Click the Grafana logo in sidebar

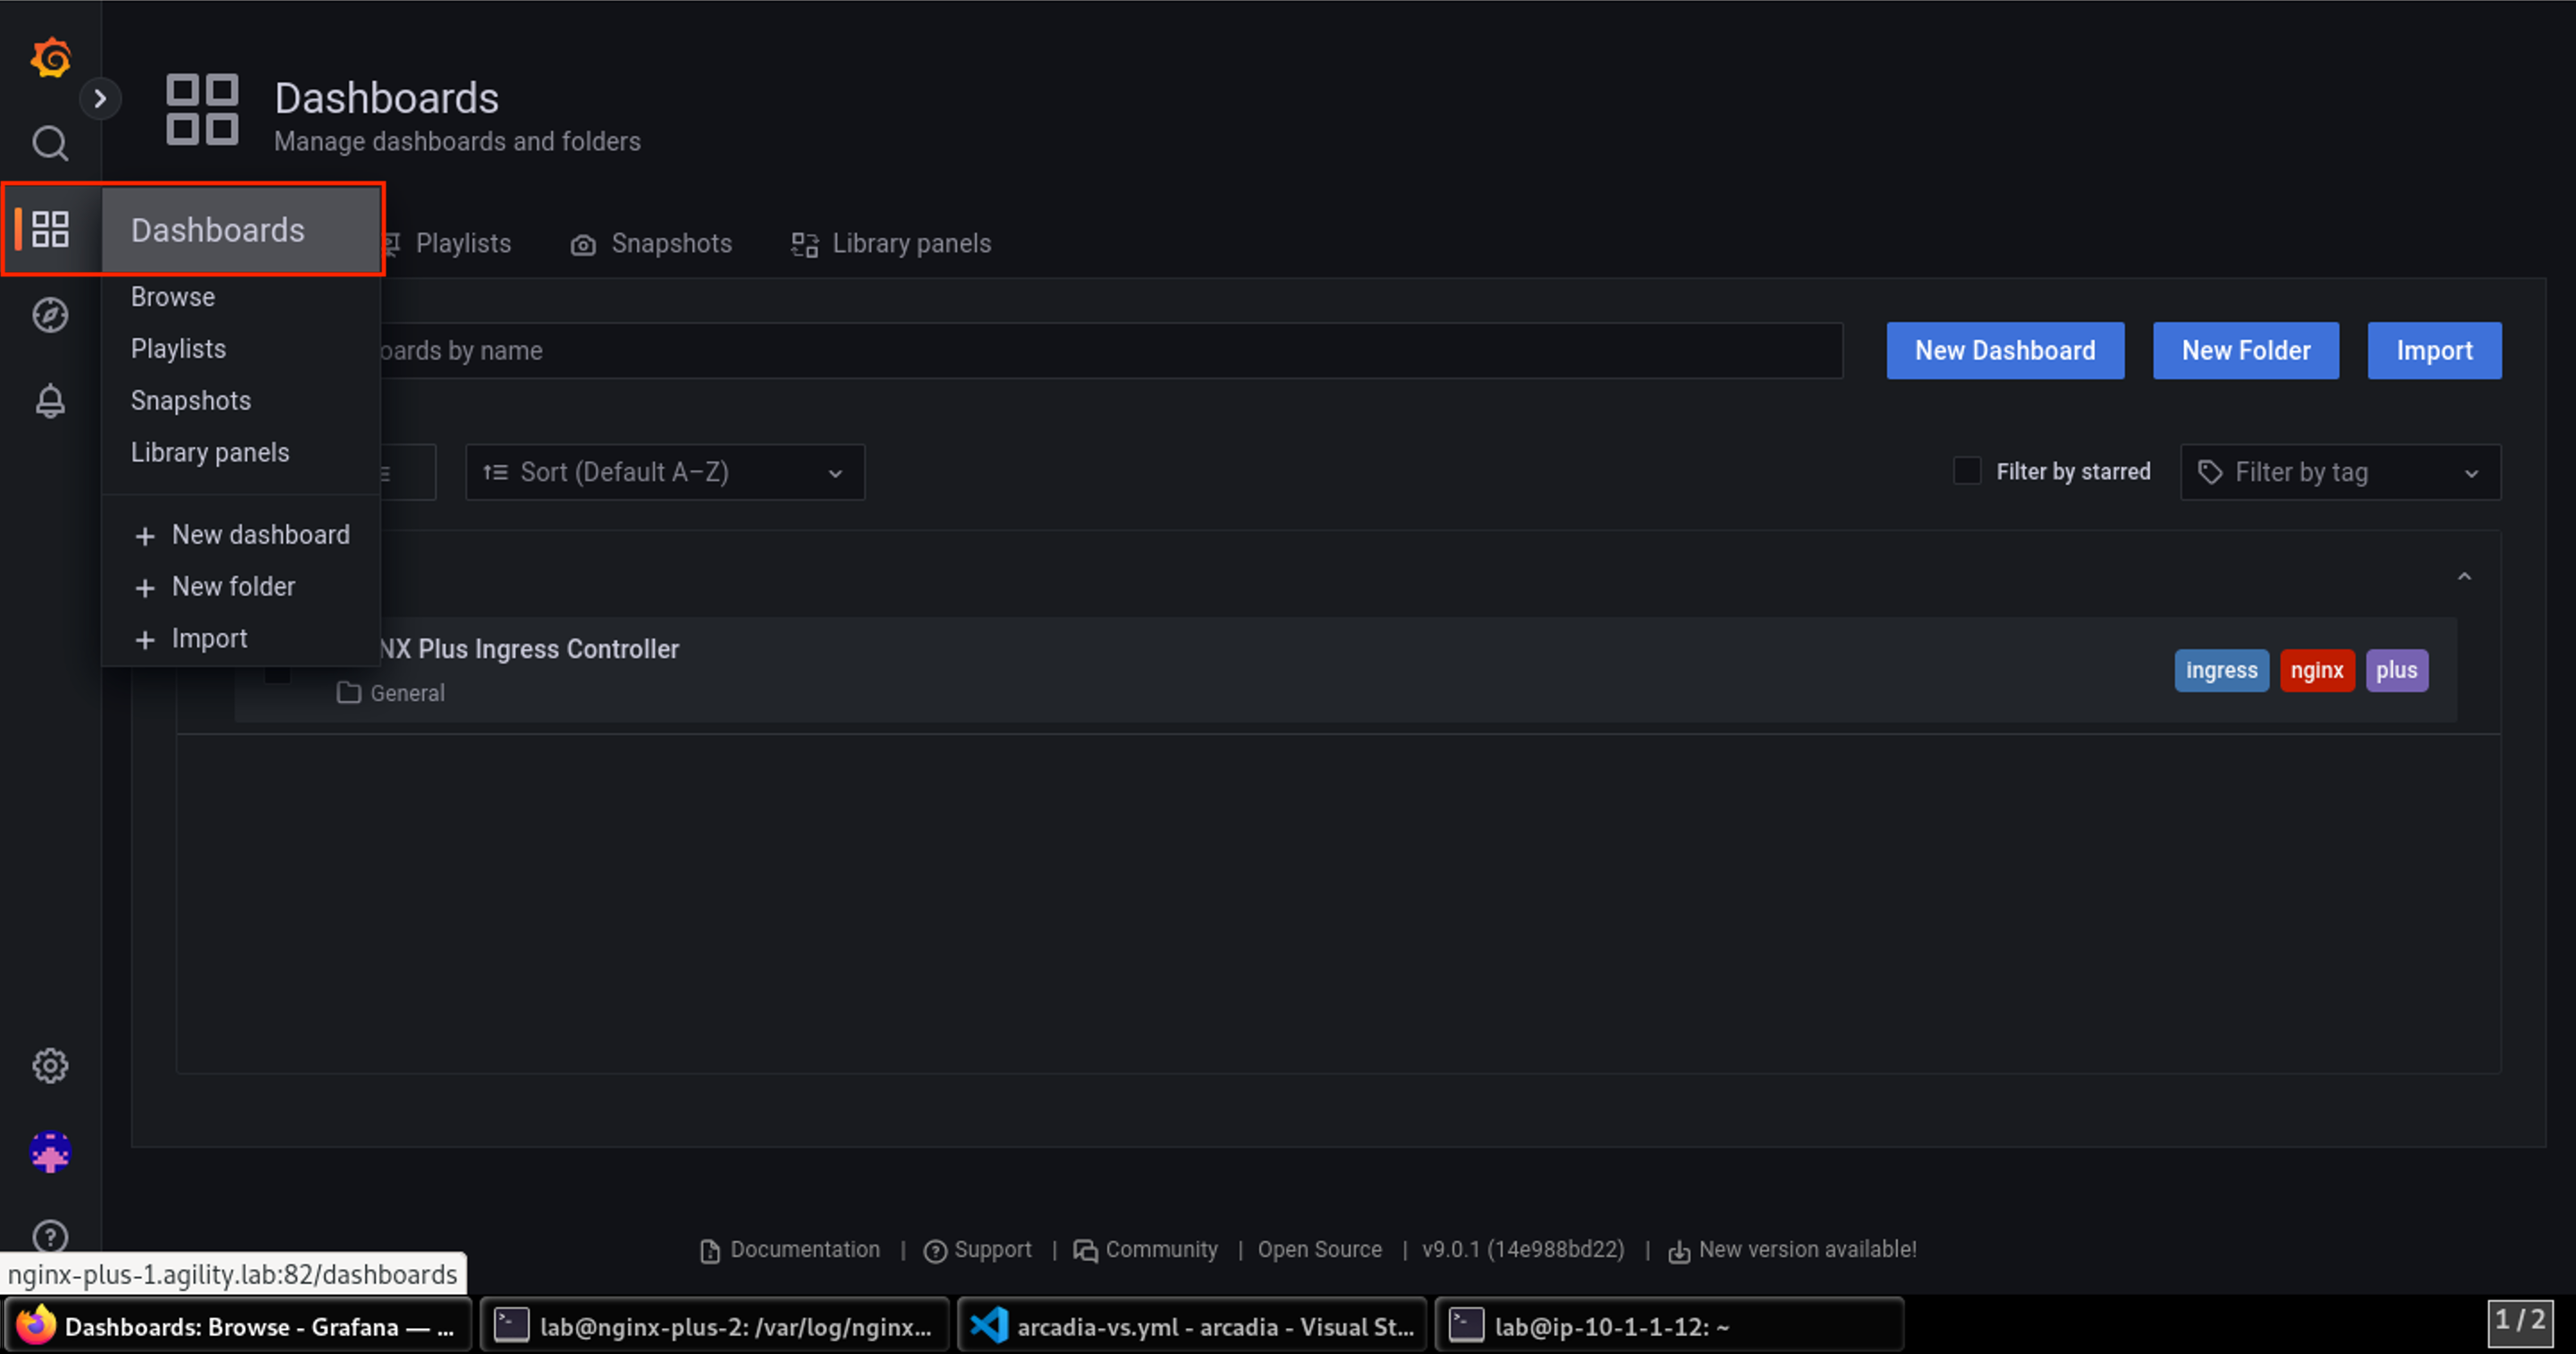[x=50, y=57]
